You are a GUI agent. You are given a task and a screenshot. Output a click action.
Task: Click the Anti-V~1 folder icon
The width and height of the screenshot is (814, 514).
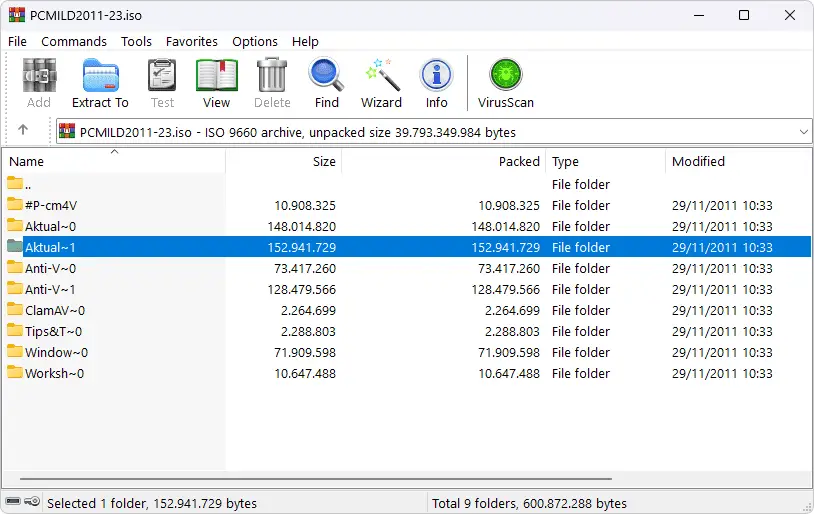click(15, 288)
